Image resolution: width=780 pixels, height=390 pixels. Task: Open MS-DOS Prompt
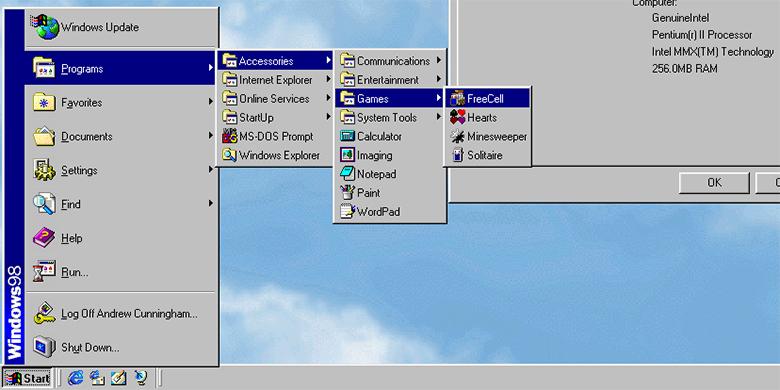275,136
